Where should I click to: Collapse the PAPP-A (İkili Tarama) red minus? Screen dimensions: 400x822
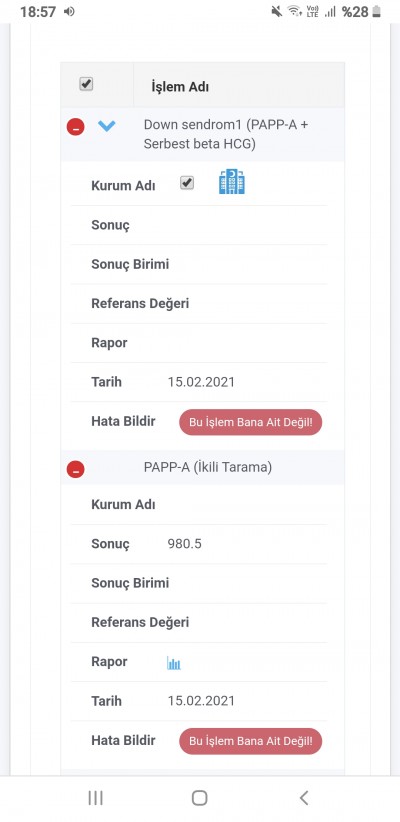(75, 469)
